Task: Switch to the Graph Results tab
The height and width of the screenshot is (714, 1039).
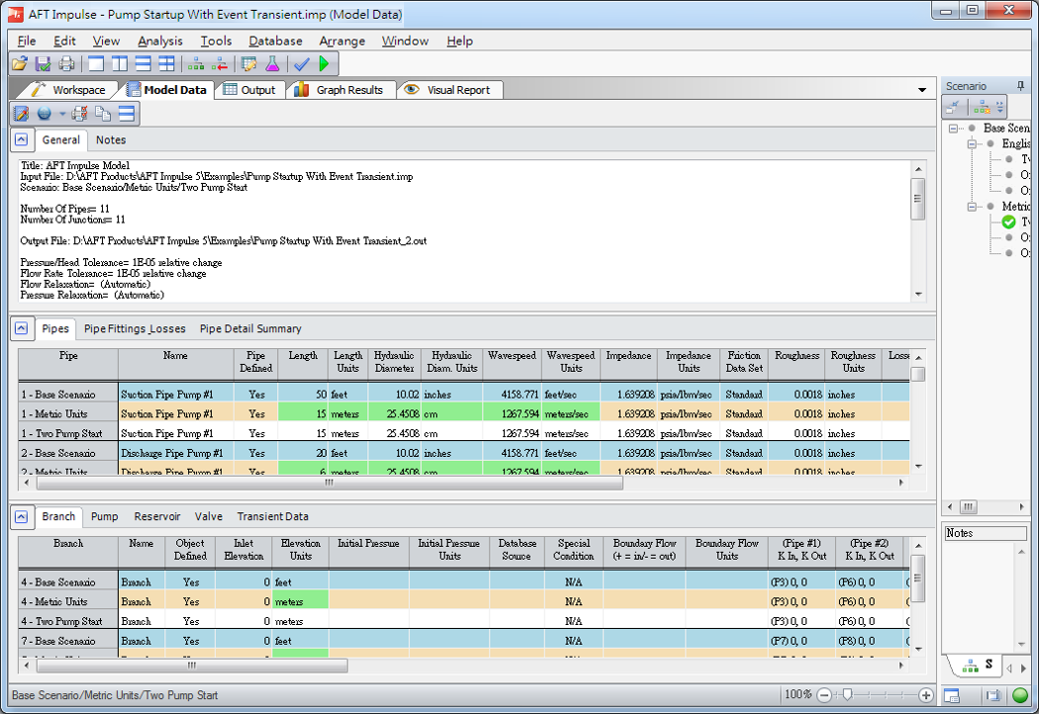Action: point(340,90)
